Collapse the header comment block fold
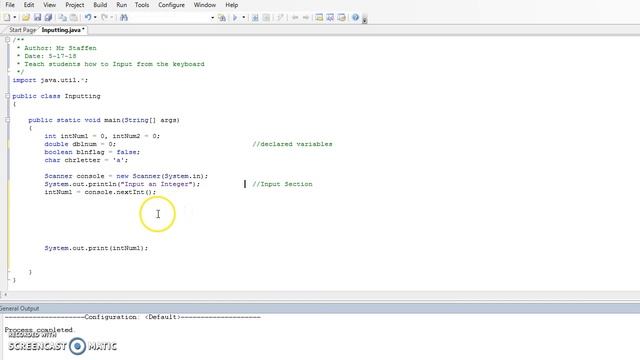640x360 pixels. click(7, 40)
